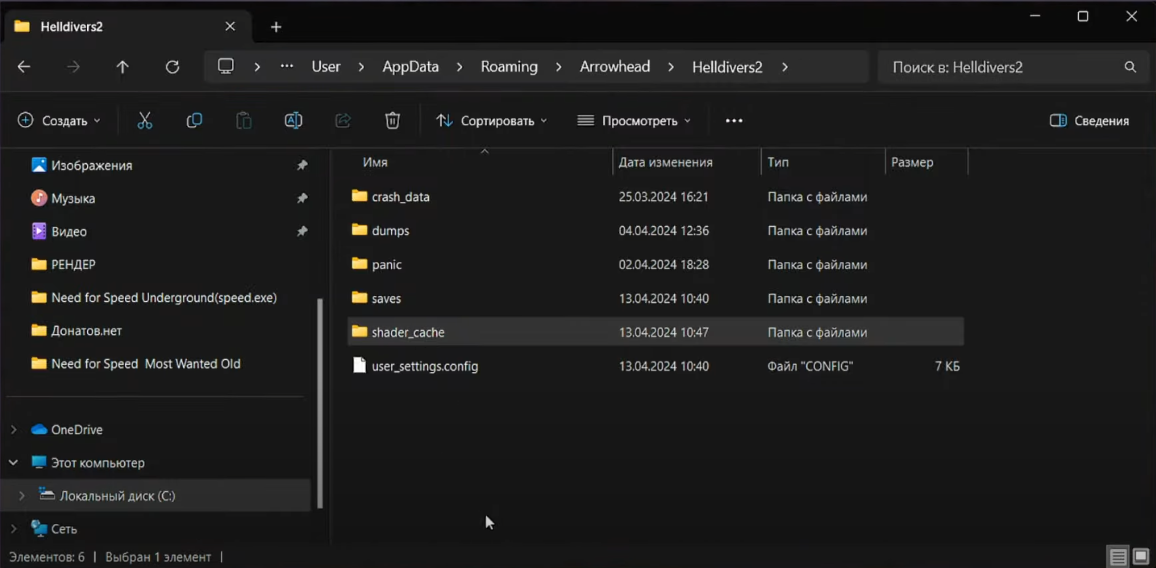Collapse the Этот компьютер tree node
Image resolution: width=1156 pixels, height=568 pixels.
coord(13,463)
